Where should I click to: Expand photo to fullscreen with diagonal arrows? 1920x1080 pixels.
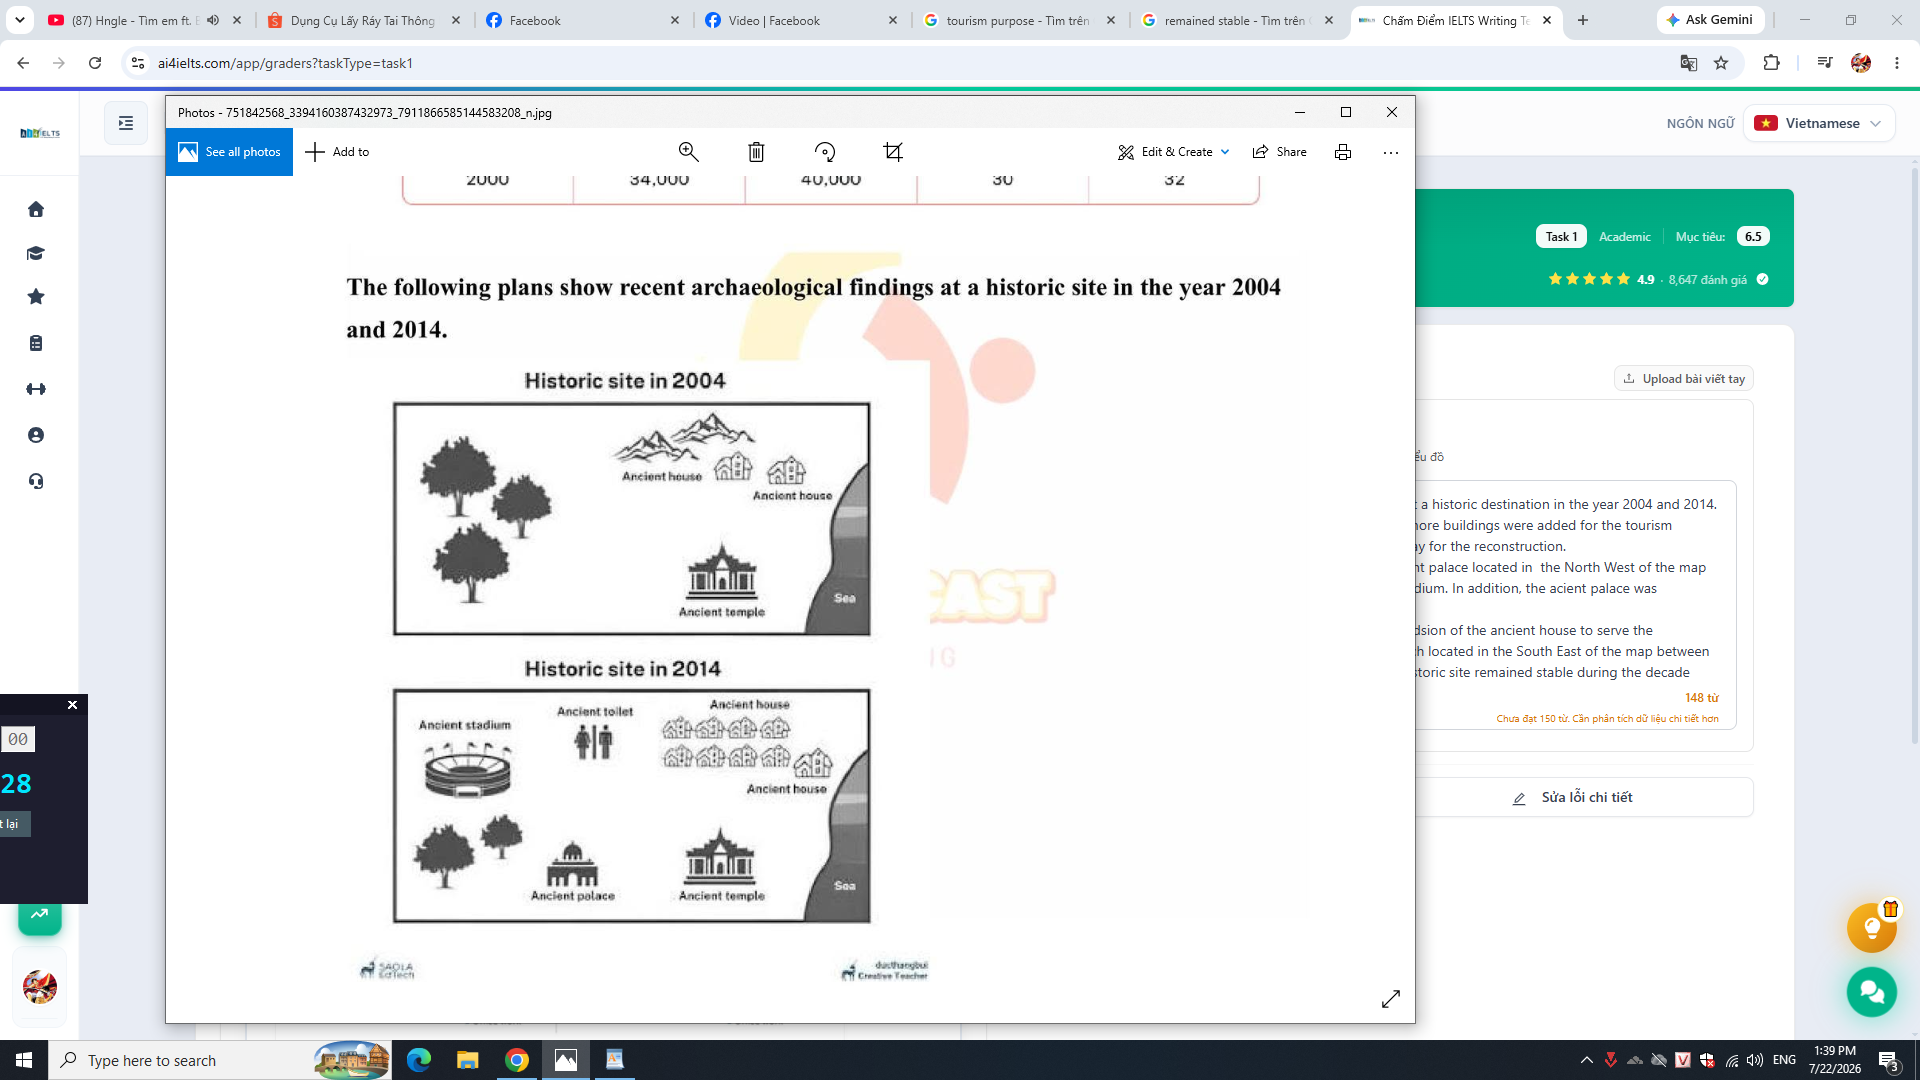pos(1391,999)
